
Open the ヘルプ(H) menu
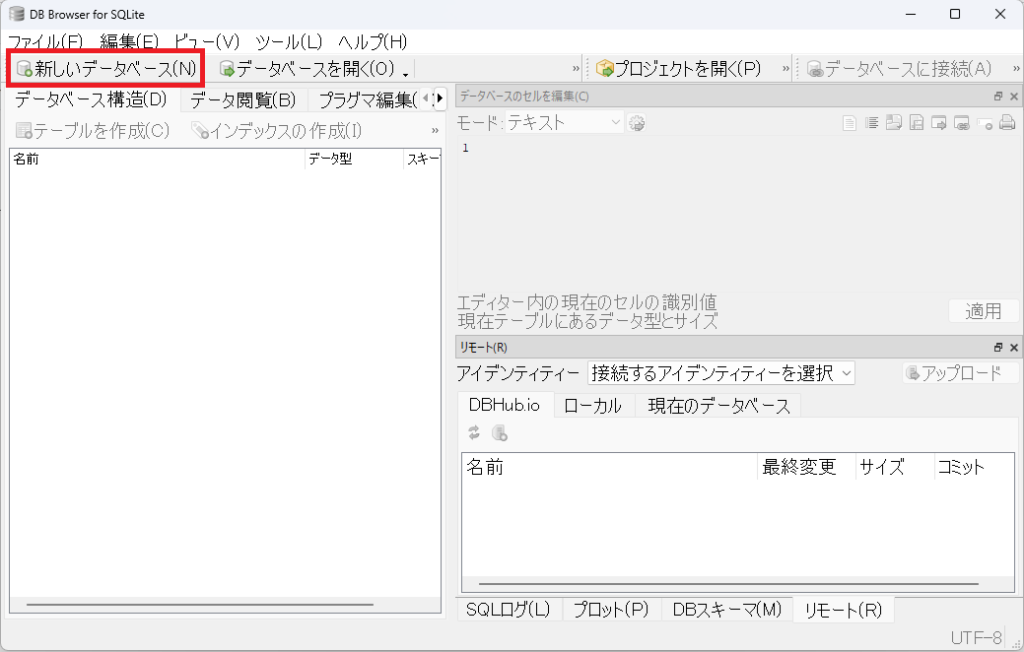[372, 42]
